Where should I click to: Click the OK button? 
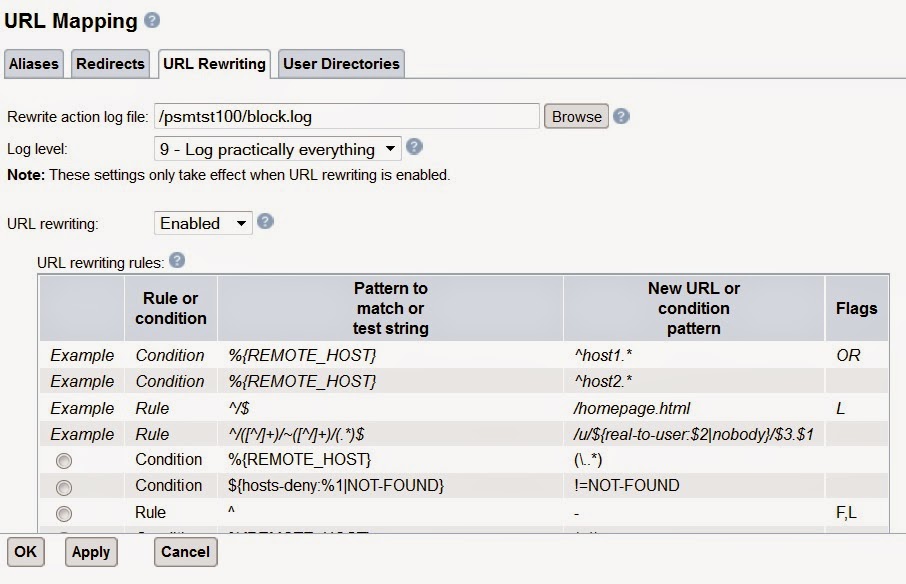[26, 551]
